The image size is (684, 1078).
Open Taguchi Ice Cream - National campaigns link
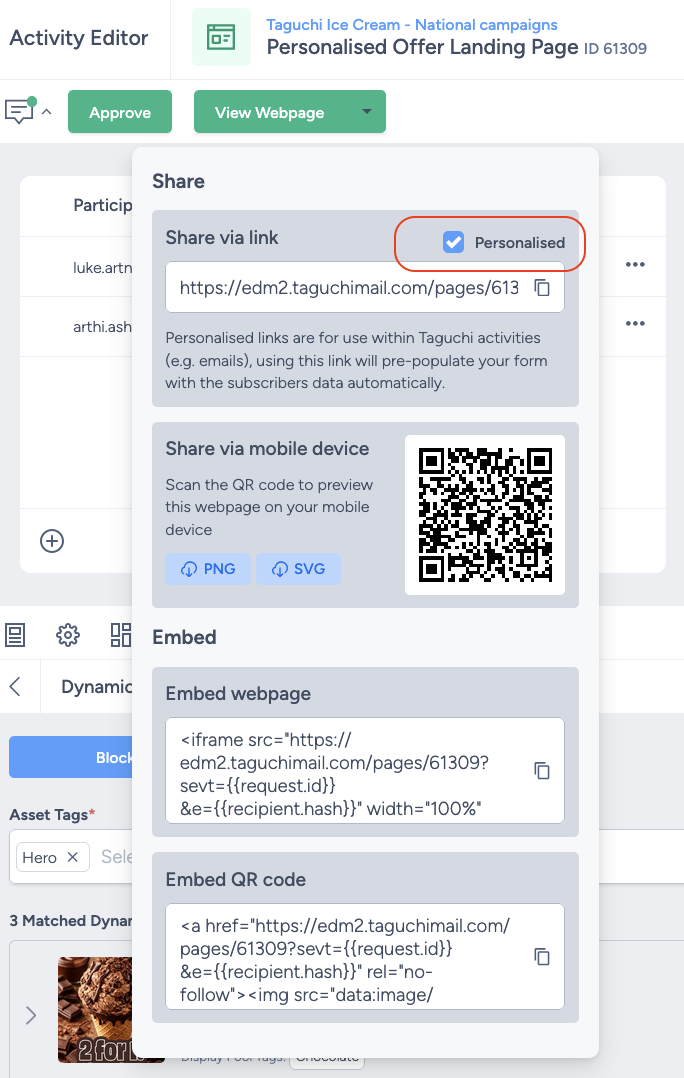coord(412,25)
